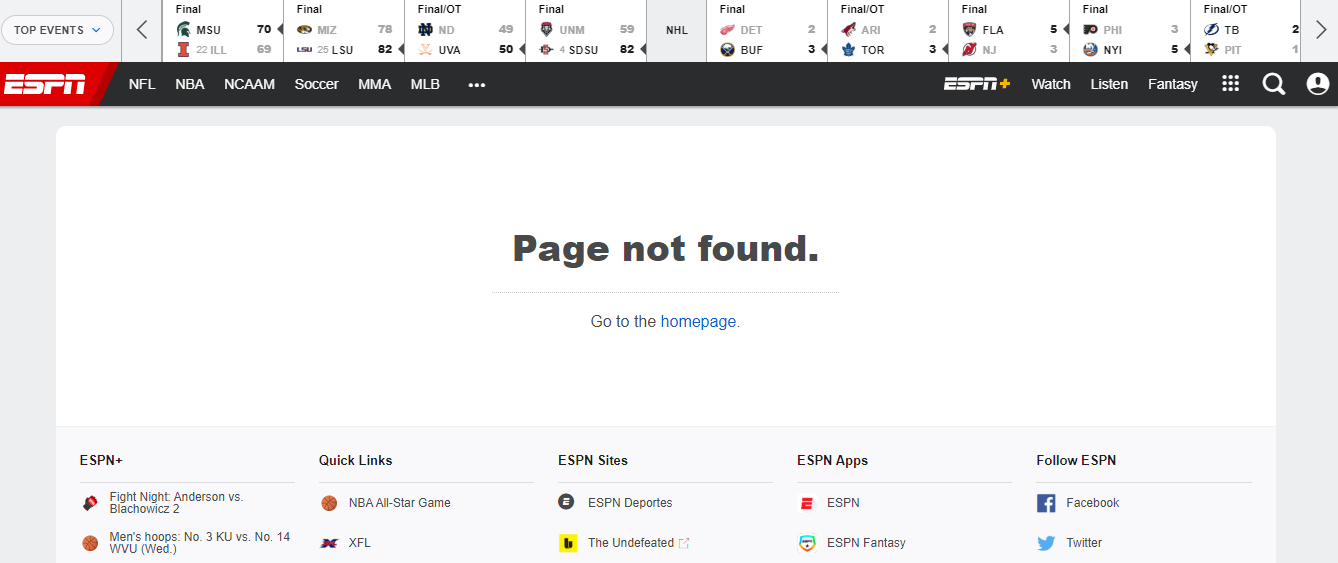Open ESPN Deportes site link
This screenshot has height=563, width=1338.
(x=630, y=503)
